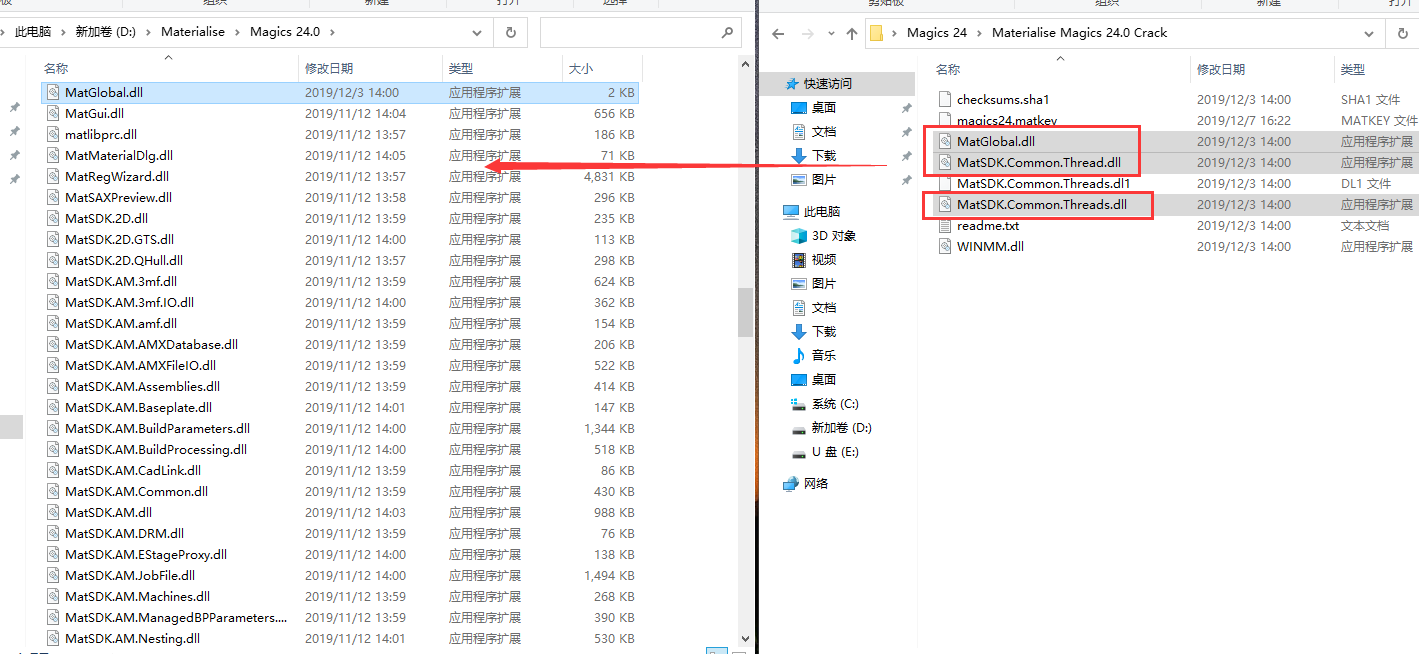Open the U 盘 (E:) drive
Screen dimensions: 1419x654
(834, 452)
